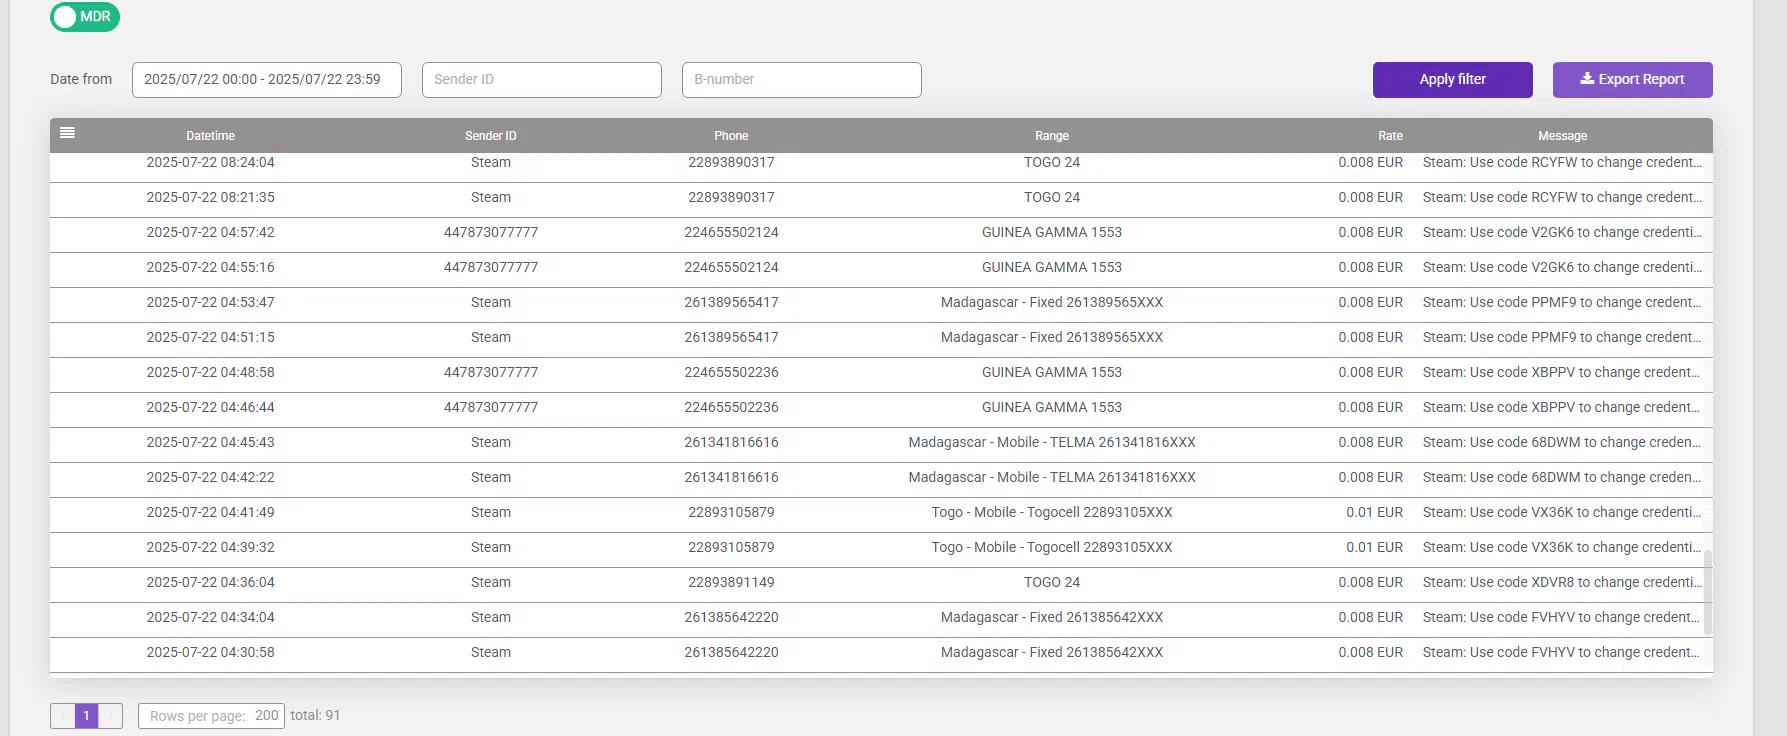Screen dimensions: 1787x736
Task: Focus the Sender ID filter field
Action: (541, 80)
